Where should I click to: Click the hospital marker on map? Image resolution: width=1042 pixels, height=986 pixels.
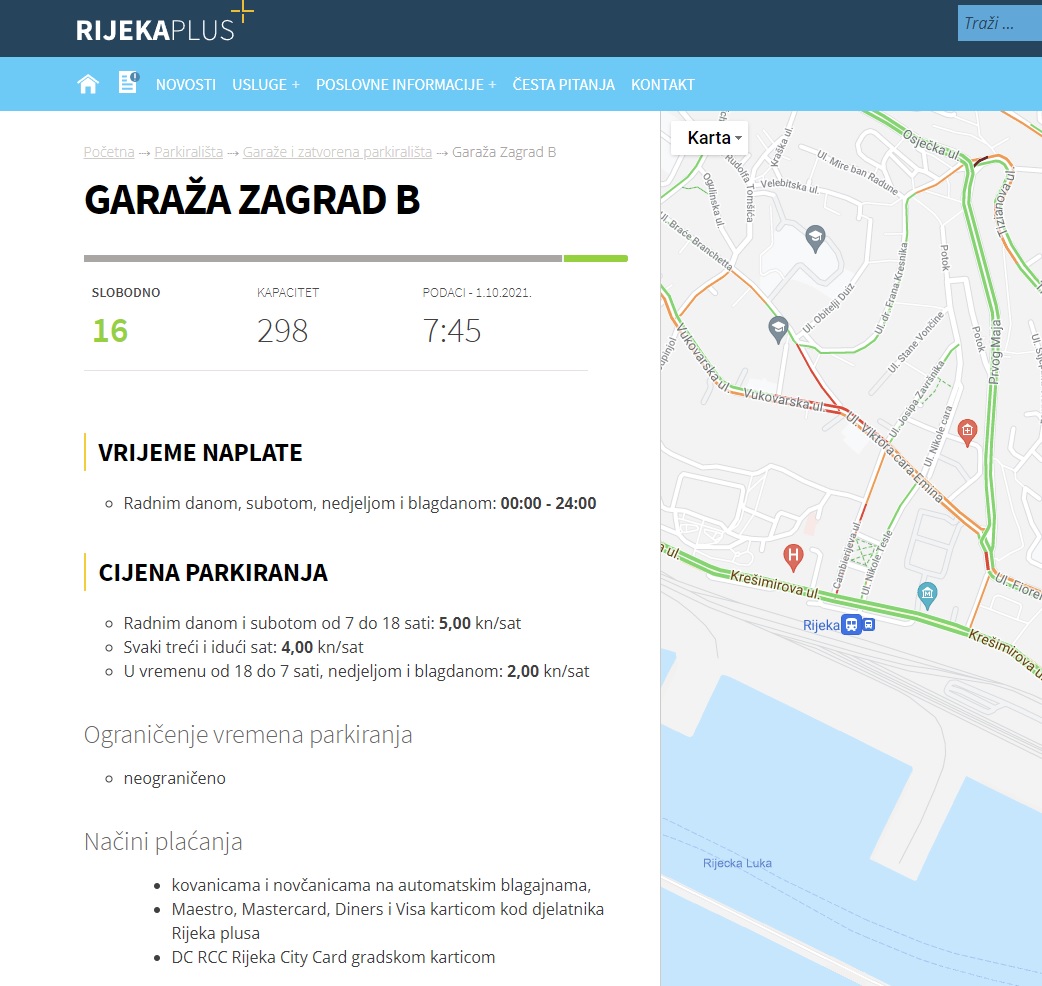coord(793,554)
